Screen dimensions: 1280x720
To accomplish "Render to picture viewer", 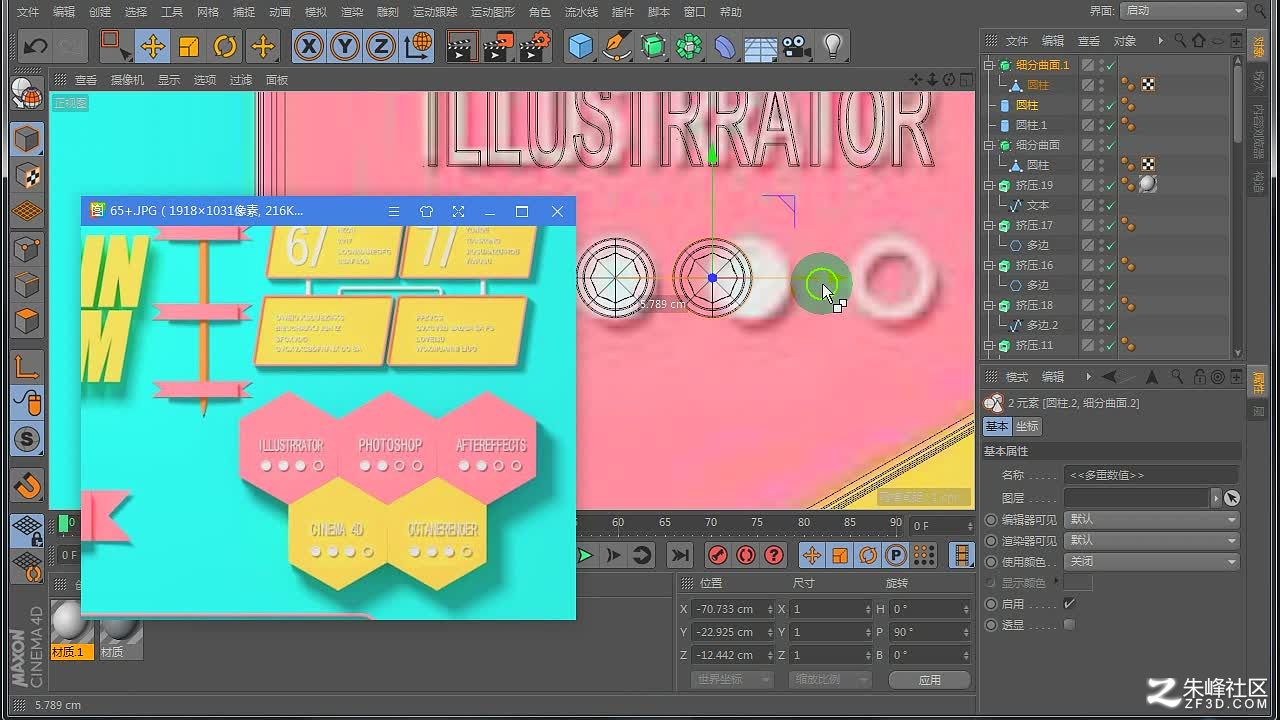I will pos(498,46).
